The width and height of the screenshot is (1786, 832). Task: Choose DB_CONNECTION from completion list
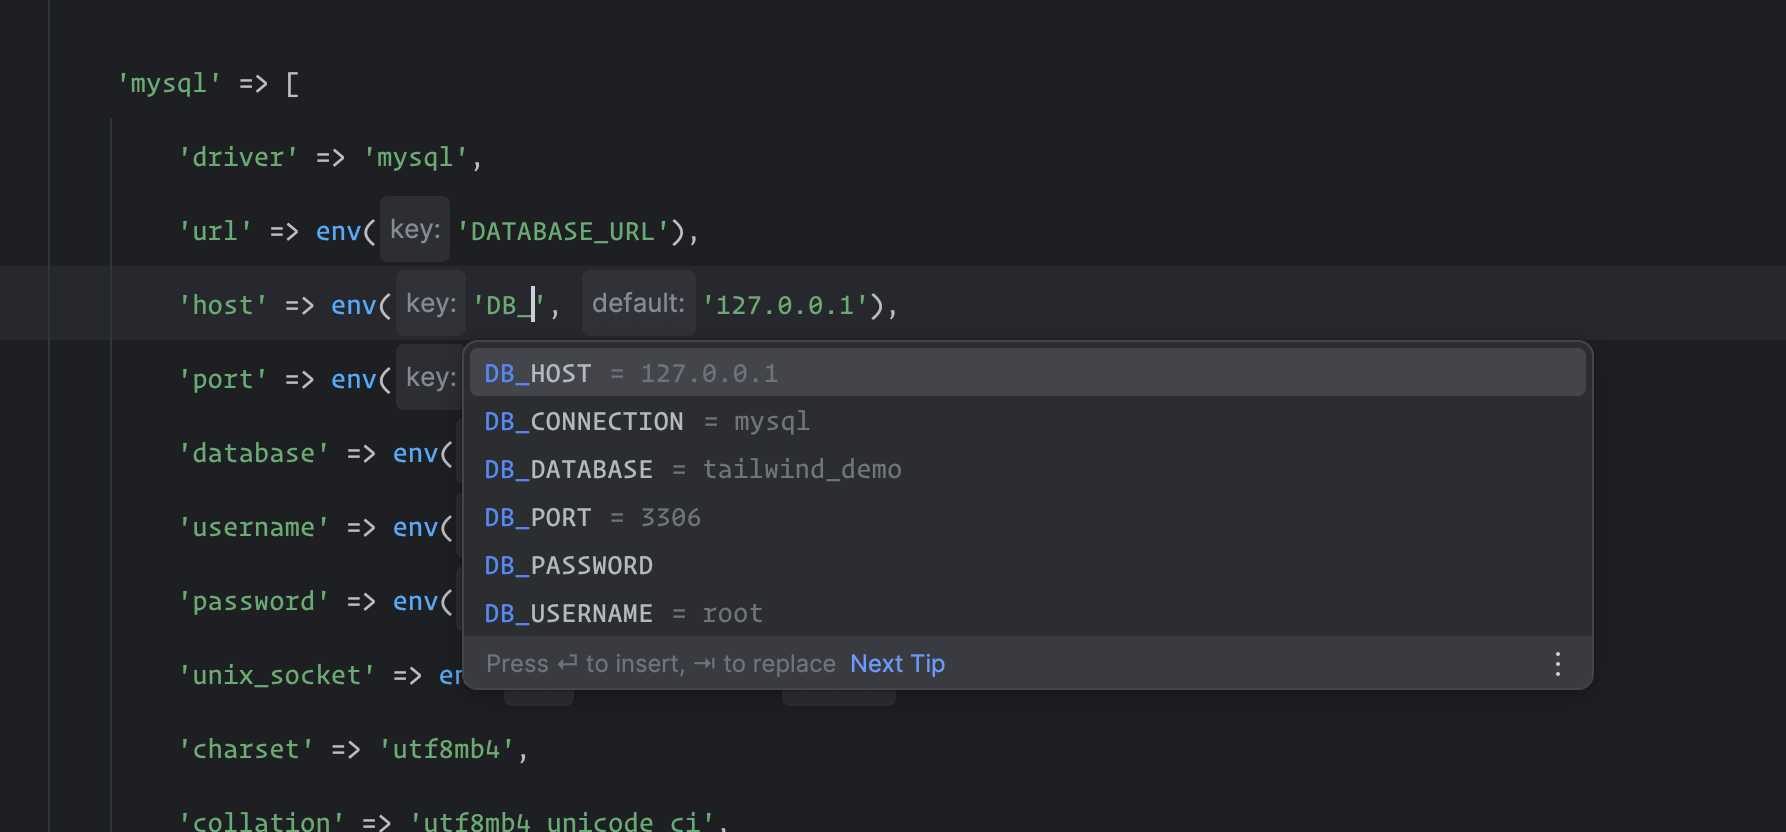(1028, 421)
